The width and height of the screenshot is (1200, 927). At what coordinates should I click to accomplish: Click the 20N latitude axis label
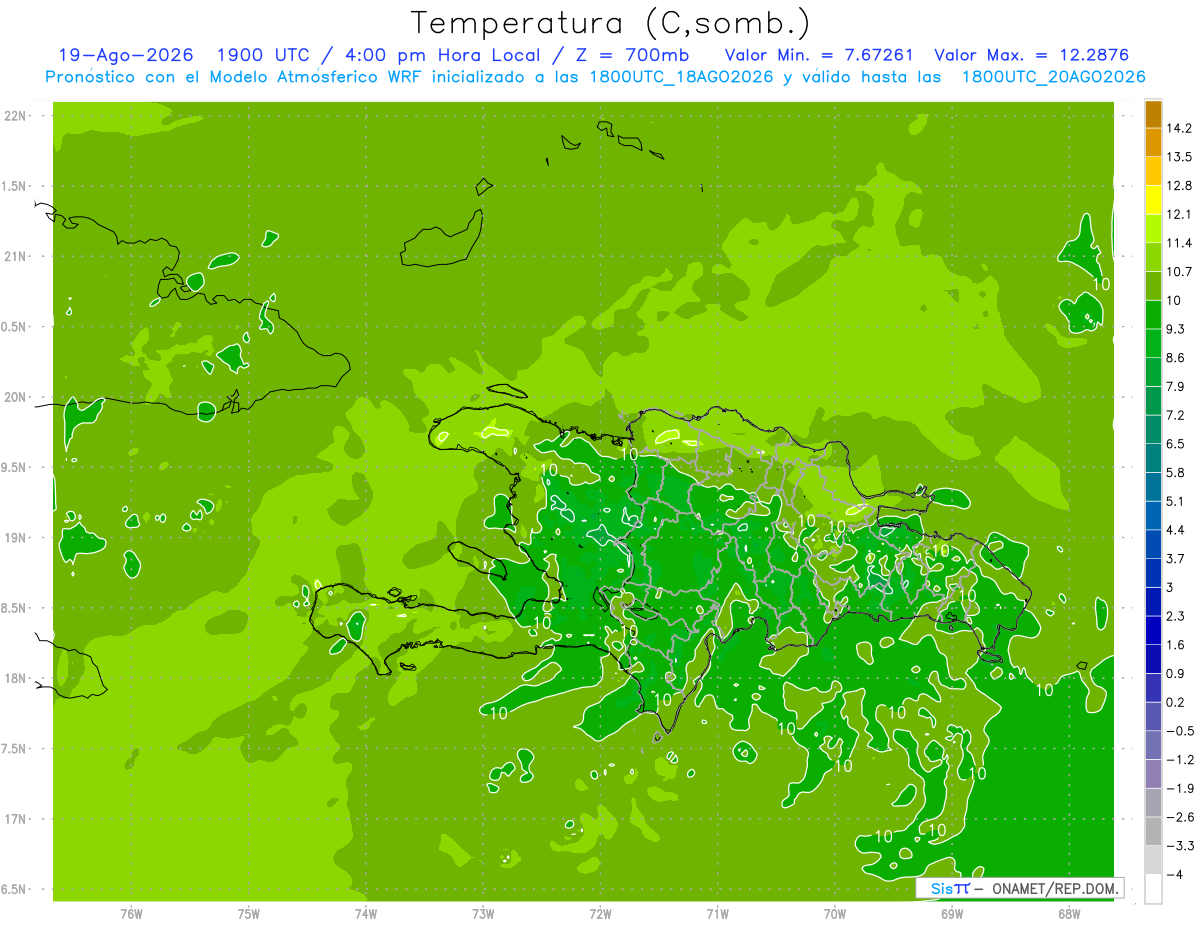click(x=15, y=397)
